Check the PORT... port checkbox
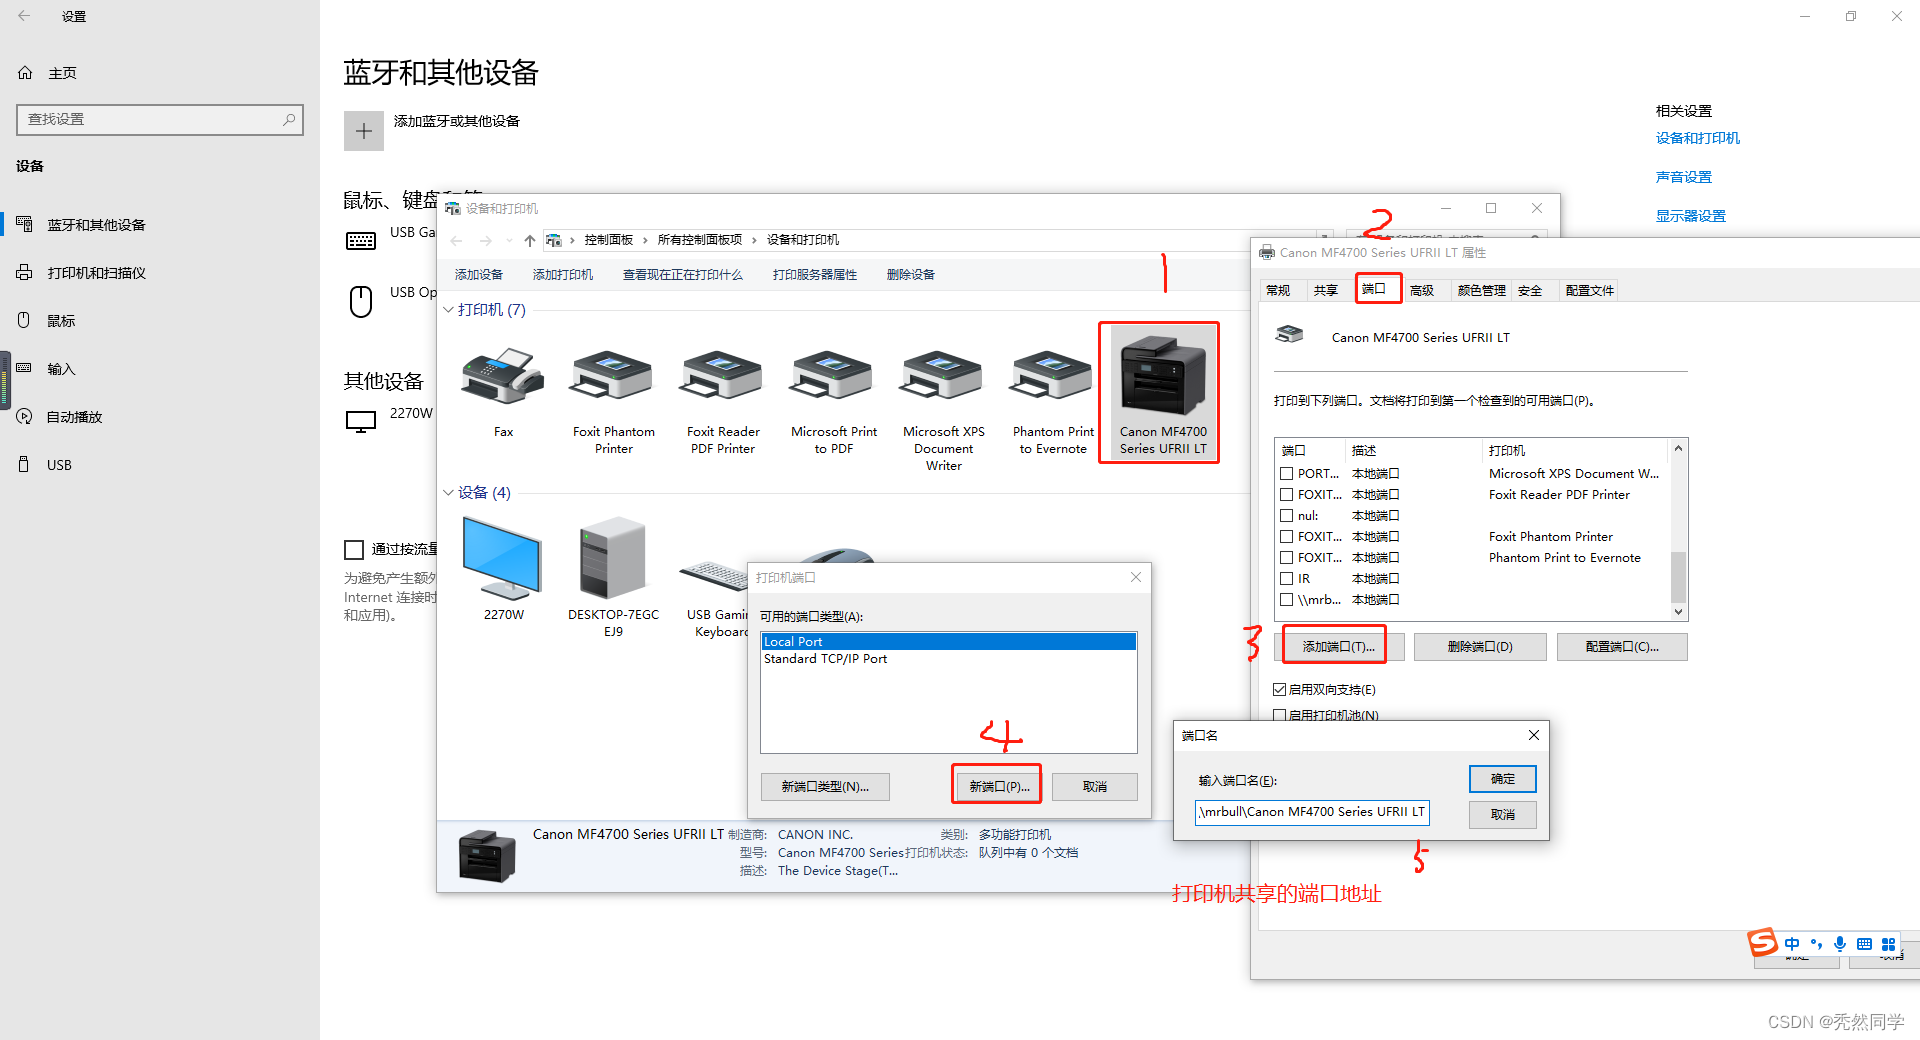 click(x=1287, y=474)
